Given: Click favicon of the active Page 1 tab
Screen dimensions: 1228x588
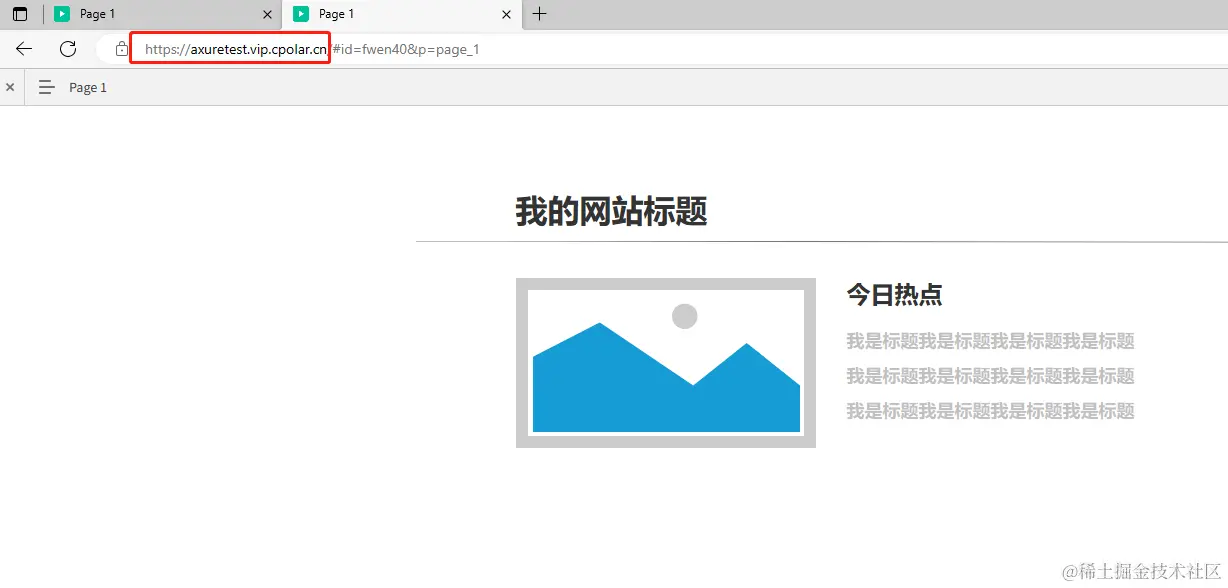Looking at the screenshot, I should pos(301,14).
